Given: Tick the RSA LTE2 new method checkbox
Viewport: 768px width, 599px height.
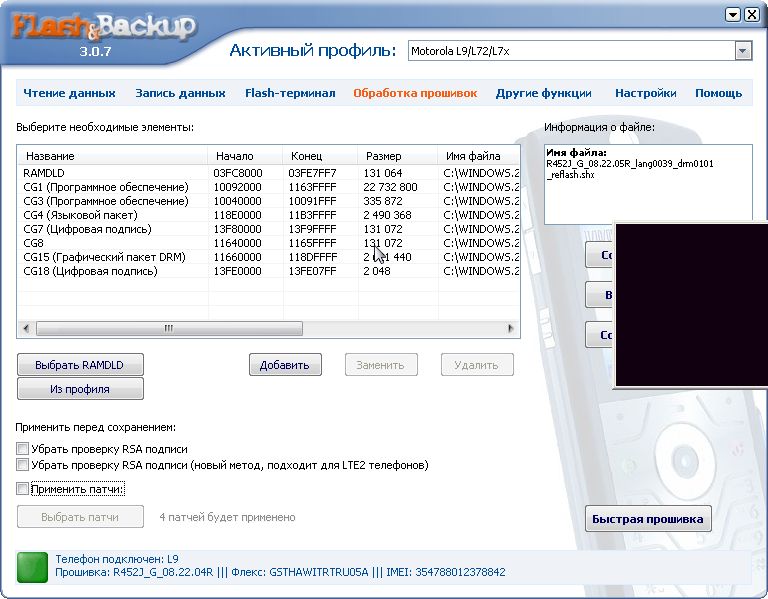Looking at the screenshot, I should [23, 464].
